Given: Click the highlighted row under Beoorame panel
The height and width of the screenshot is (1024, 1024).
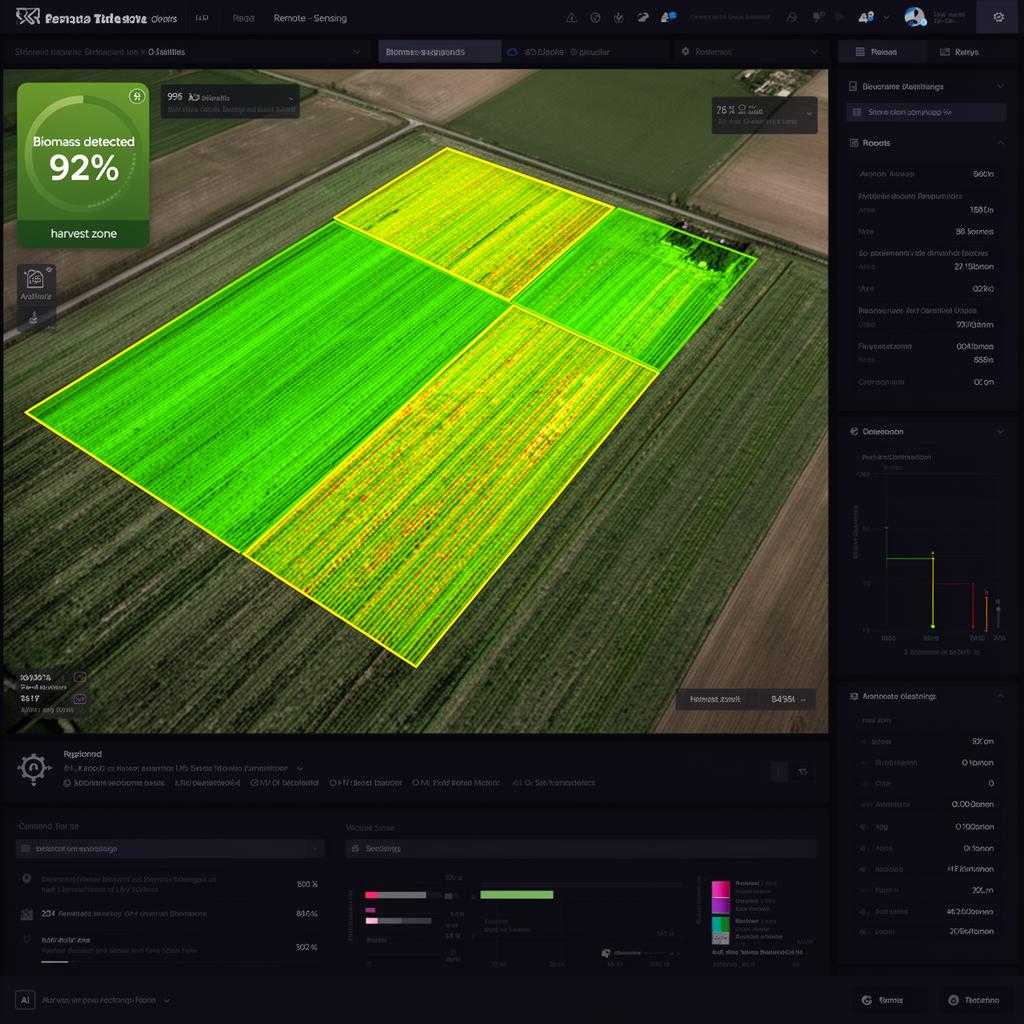Looking at the screenshot, I should tap(926, 112).
